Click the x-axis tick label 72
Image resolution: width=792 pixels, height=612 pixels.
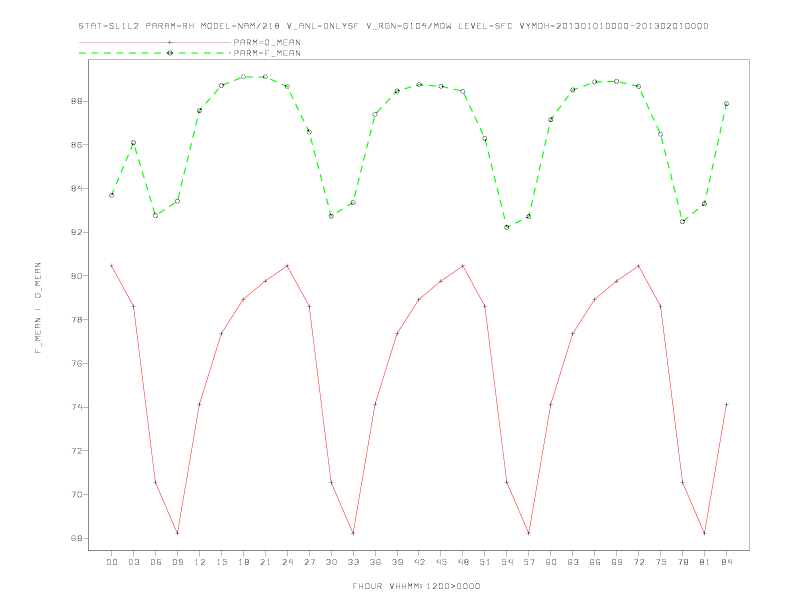point(638,562)
